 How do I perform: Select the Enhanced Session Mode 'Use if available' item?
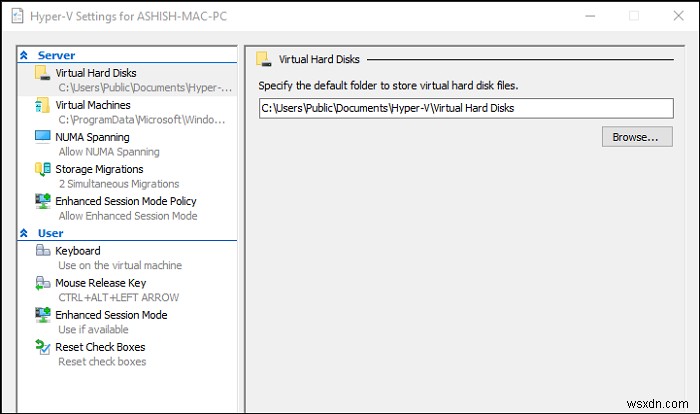[111, 315]
